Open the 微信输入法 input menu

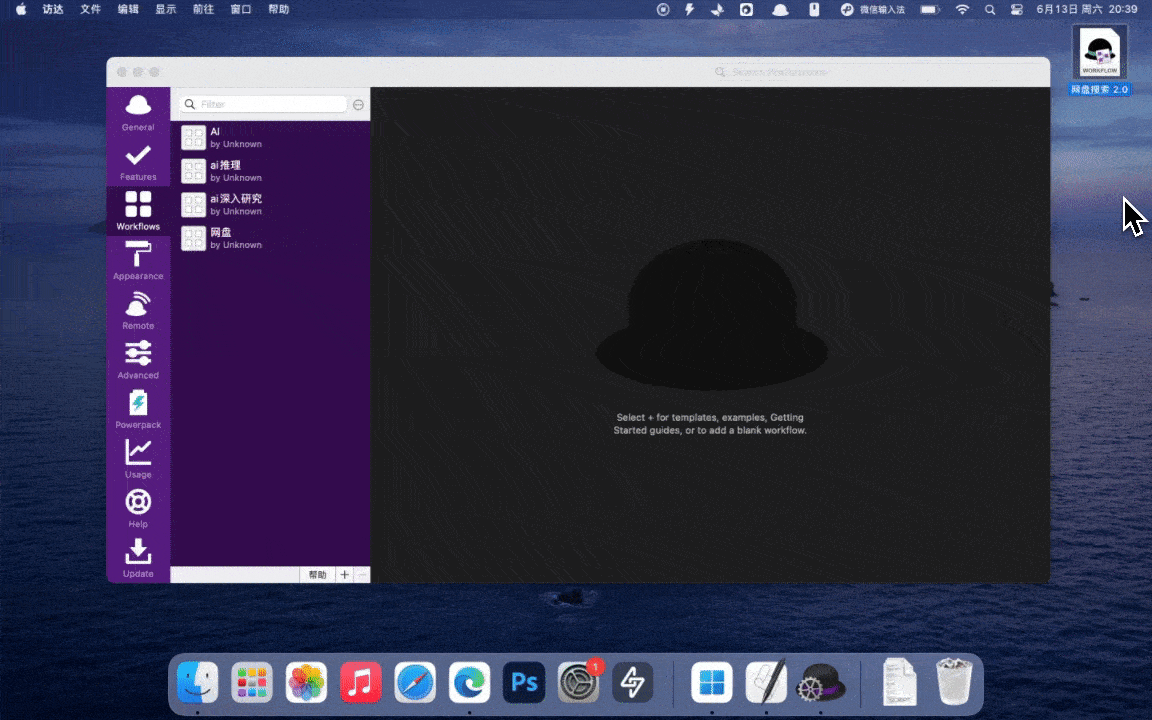coord(873,10)
